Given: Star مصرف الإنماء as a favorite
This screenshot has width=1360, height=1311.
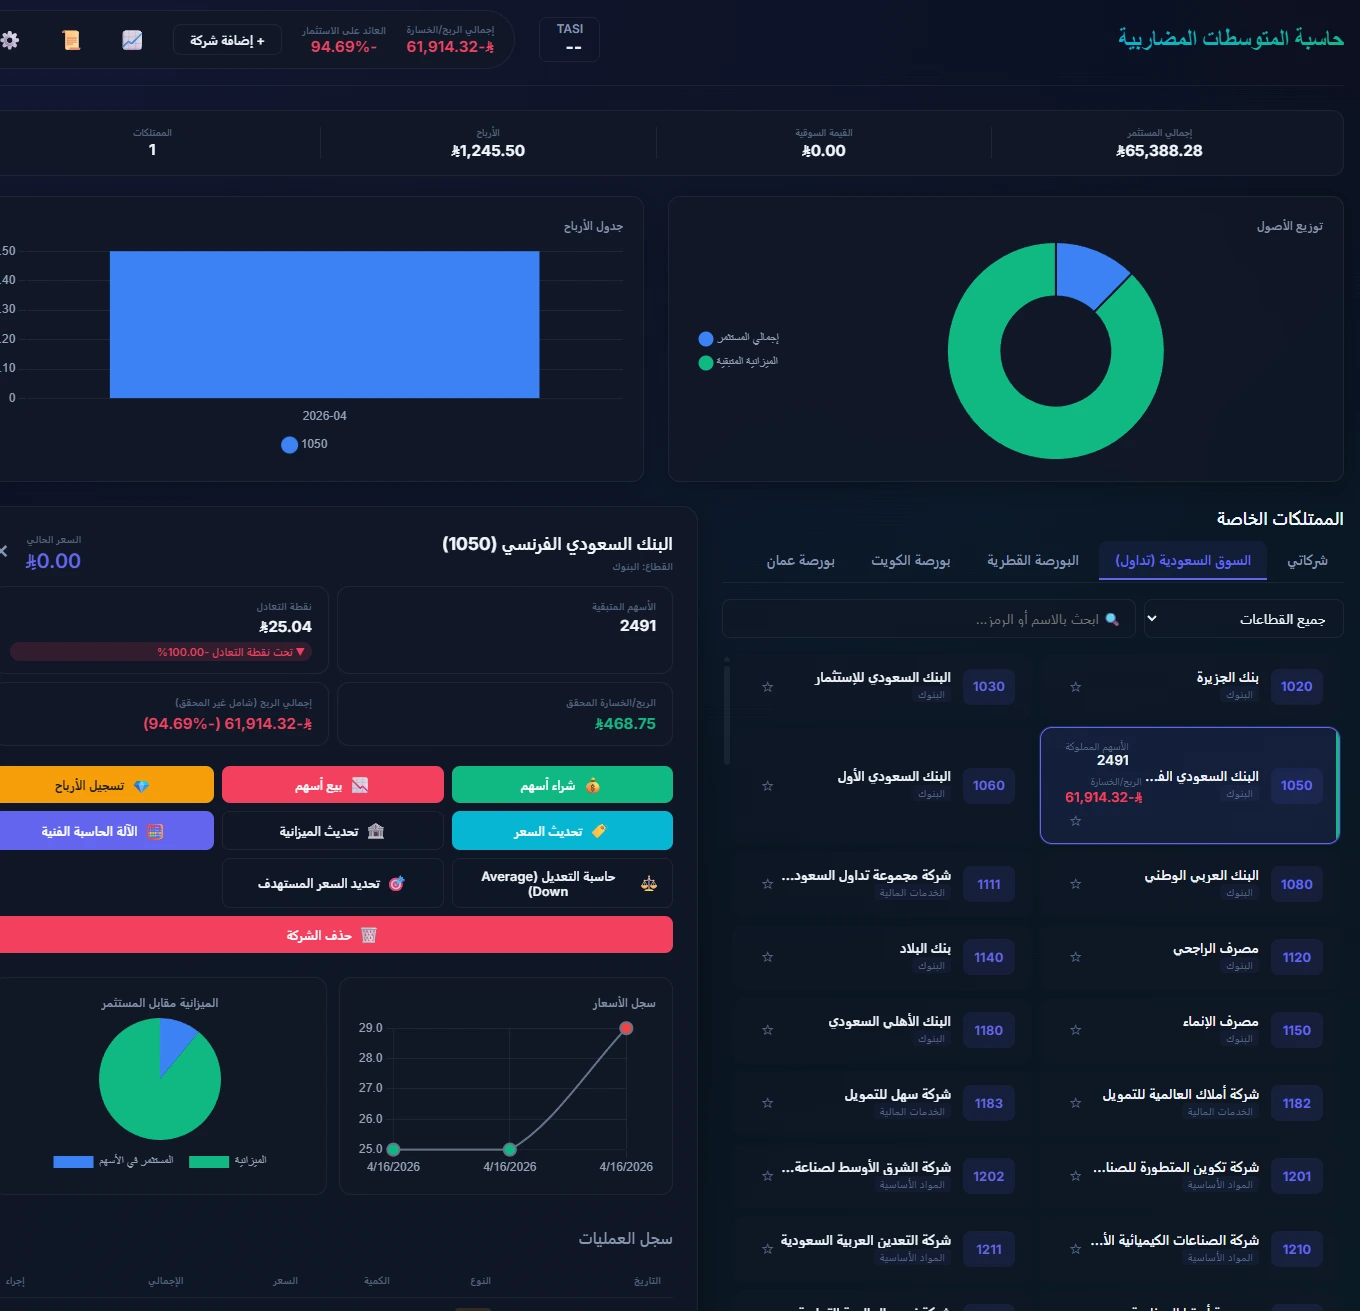Looking at the screenshot, I should pyautogui.click(x=1076, y=1030).
